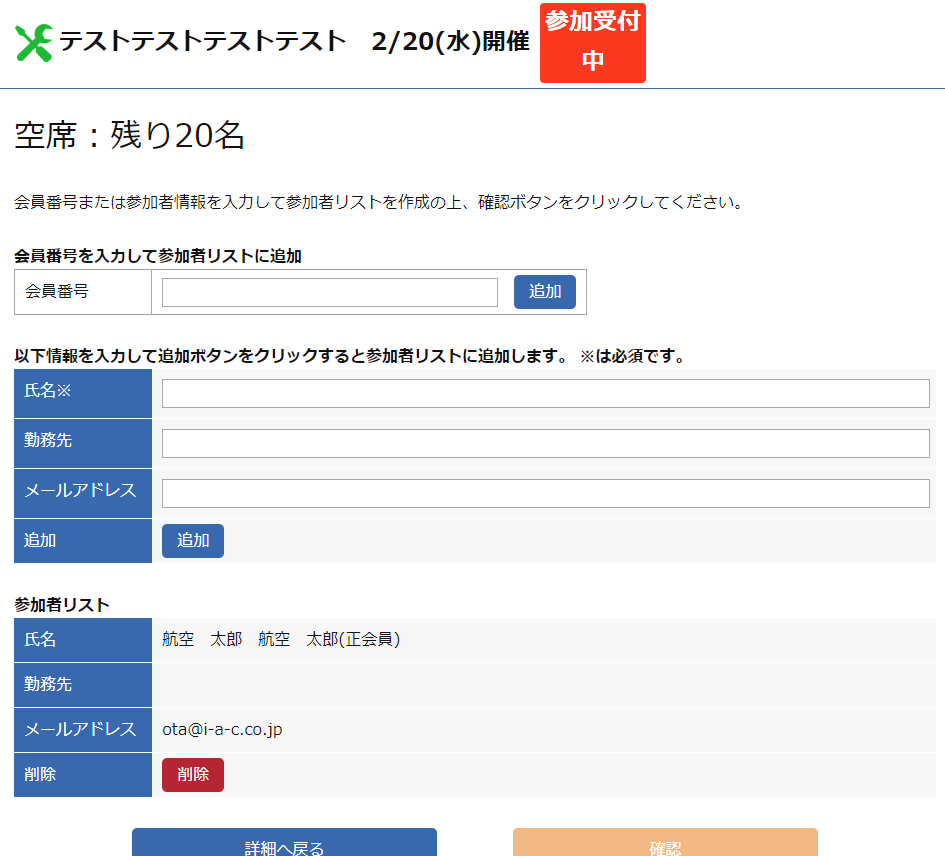945x856 pixels.
Task: Click the 詳細へ戻る button at bottom
Action: 284,845
